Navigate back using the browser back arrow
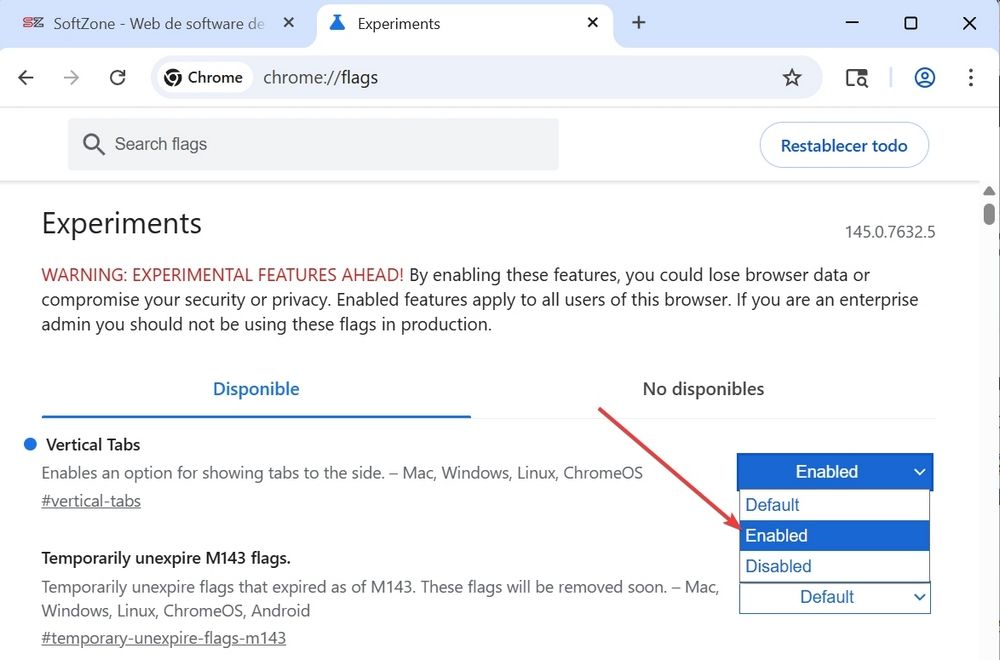Screen dimensions: 1000x660 [x=26, y=77]
